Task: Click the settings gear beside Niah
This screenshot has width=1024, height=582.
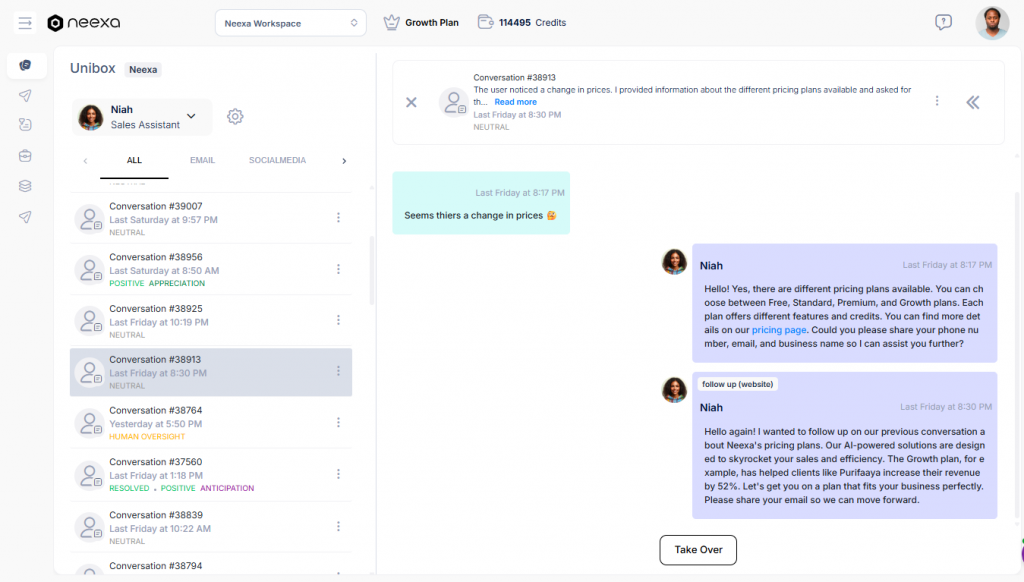Action: click(x=235, y=117)
